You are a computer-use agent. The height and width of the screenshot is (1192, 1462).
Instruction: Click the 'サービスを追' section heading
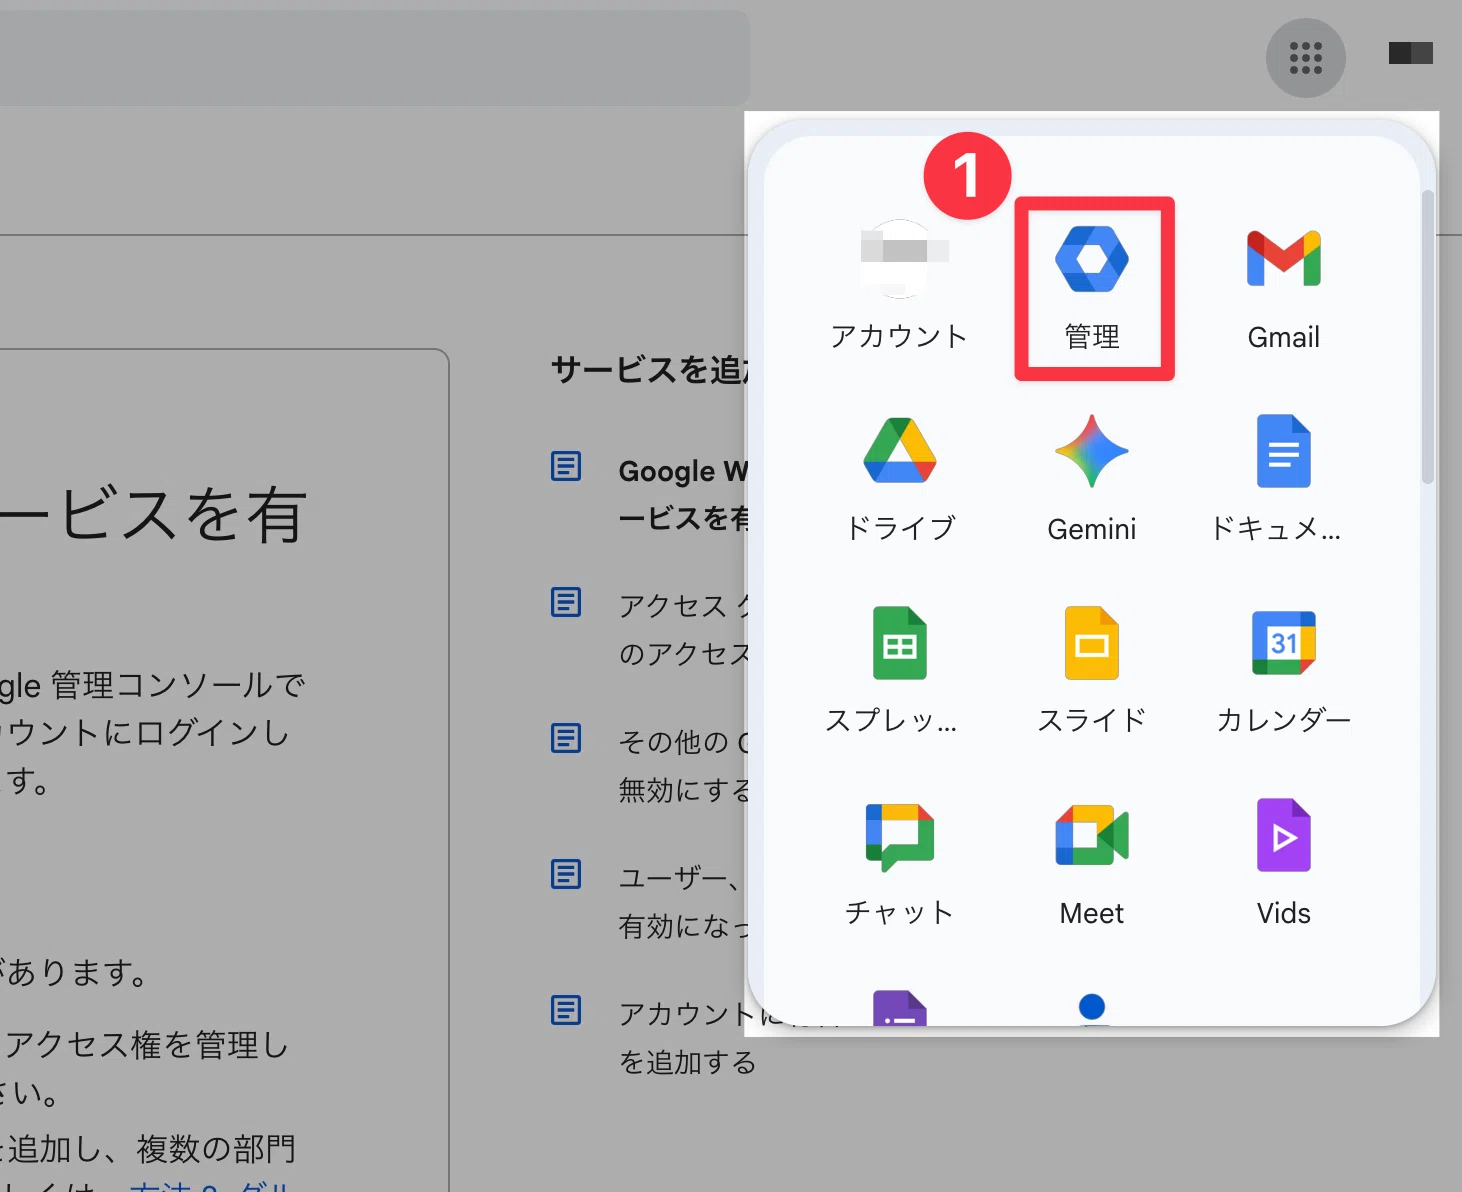(x=649, y=370)
